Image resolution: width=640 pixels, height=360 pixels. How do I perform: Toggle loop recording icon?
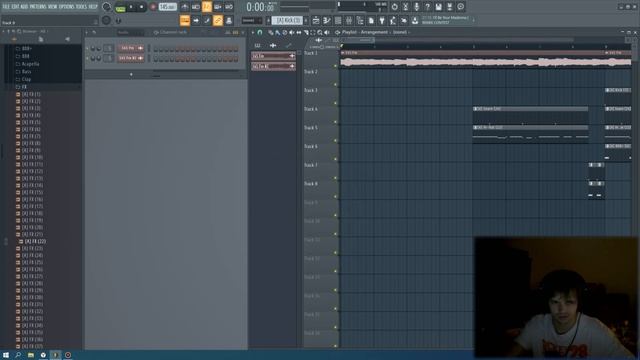[229, 7]
